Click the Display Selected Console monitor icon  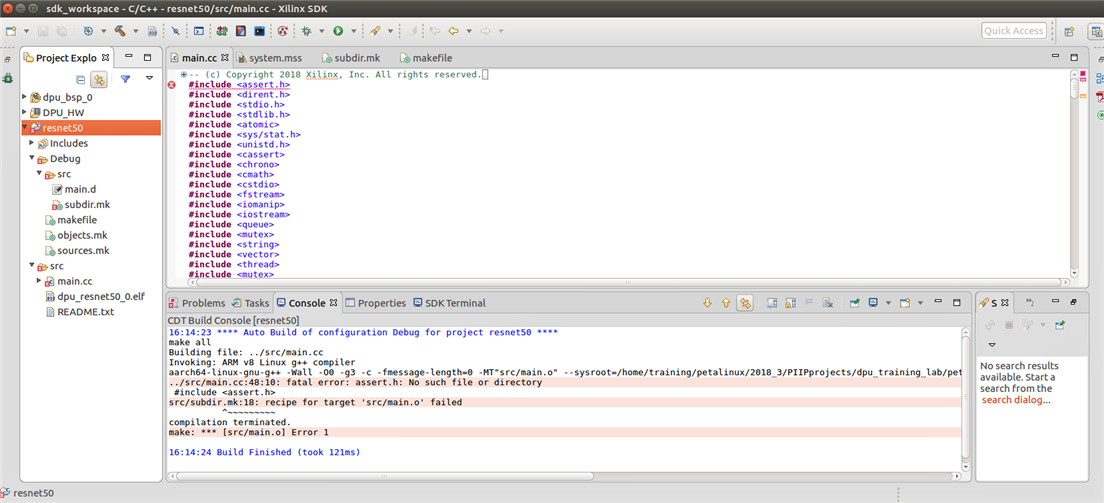click(873, 303)
